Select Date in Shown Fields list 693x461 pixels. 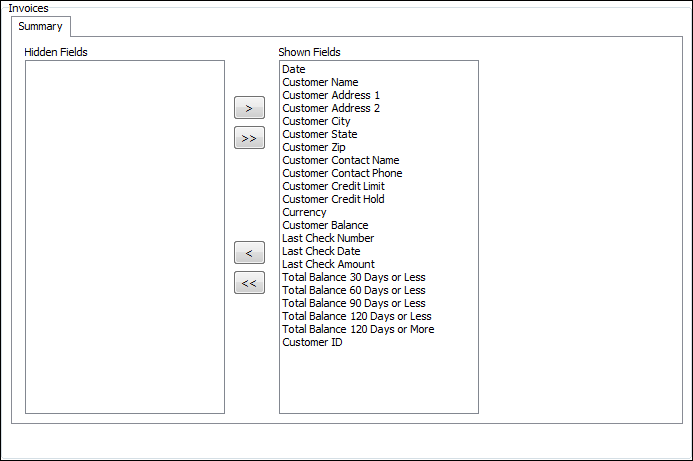(x=294, y=69)
